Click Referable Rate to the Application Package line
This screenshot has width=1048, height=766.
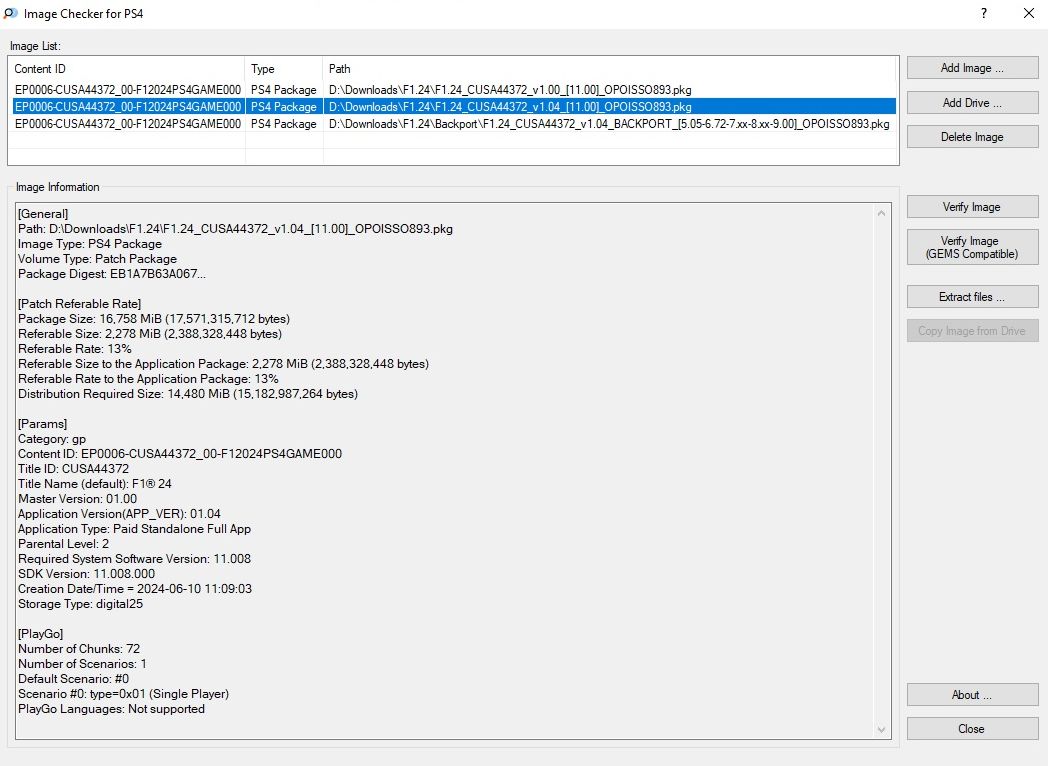[148, 379]
